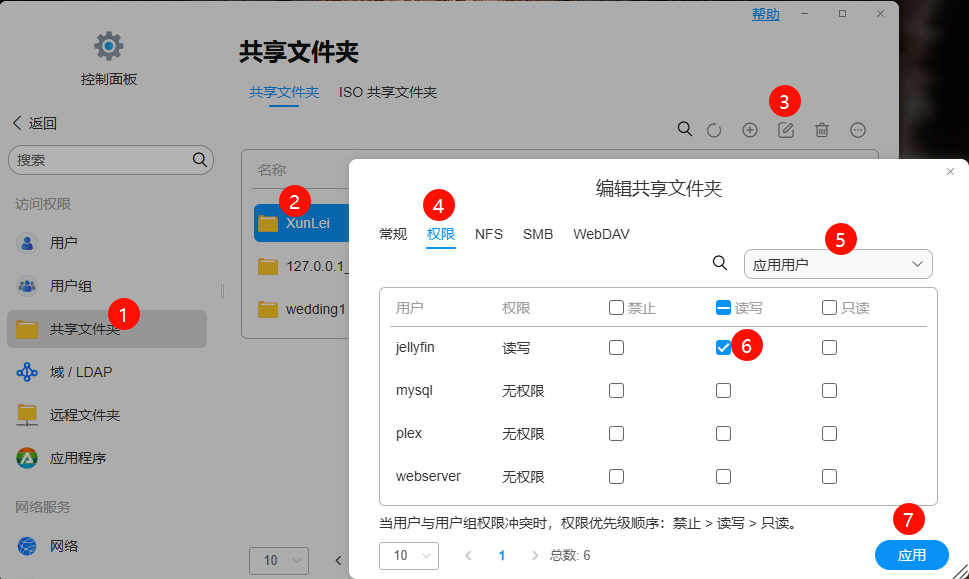969x579 pixels.
Task: Click 返回 to go back
Action: [35, 123]
